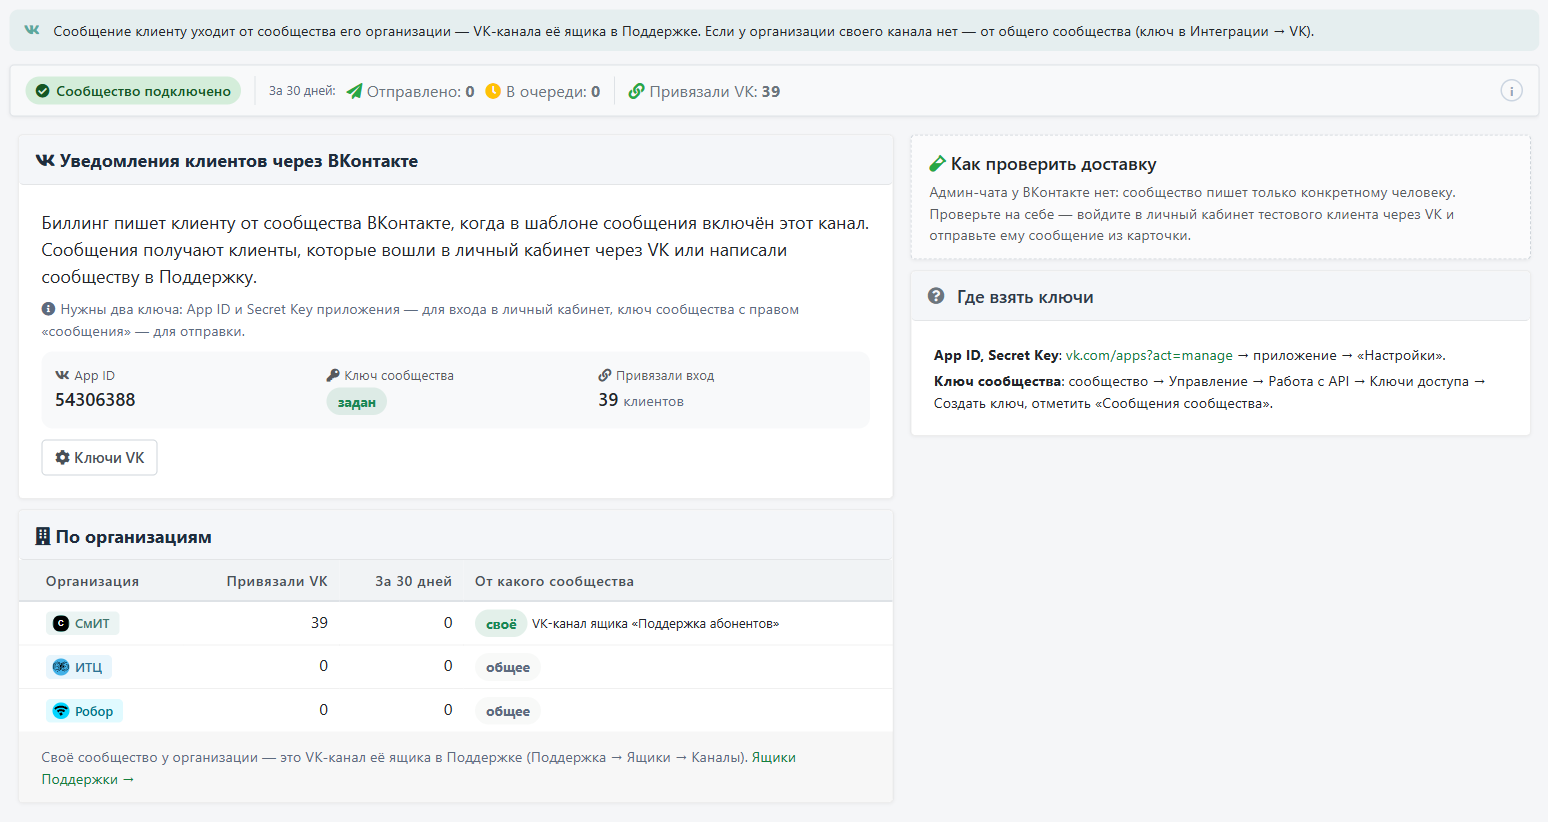Click the VK logo in the top info banner

click(32, 30)
